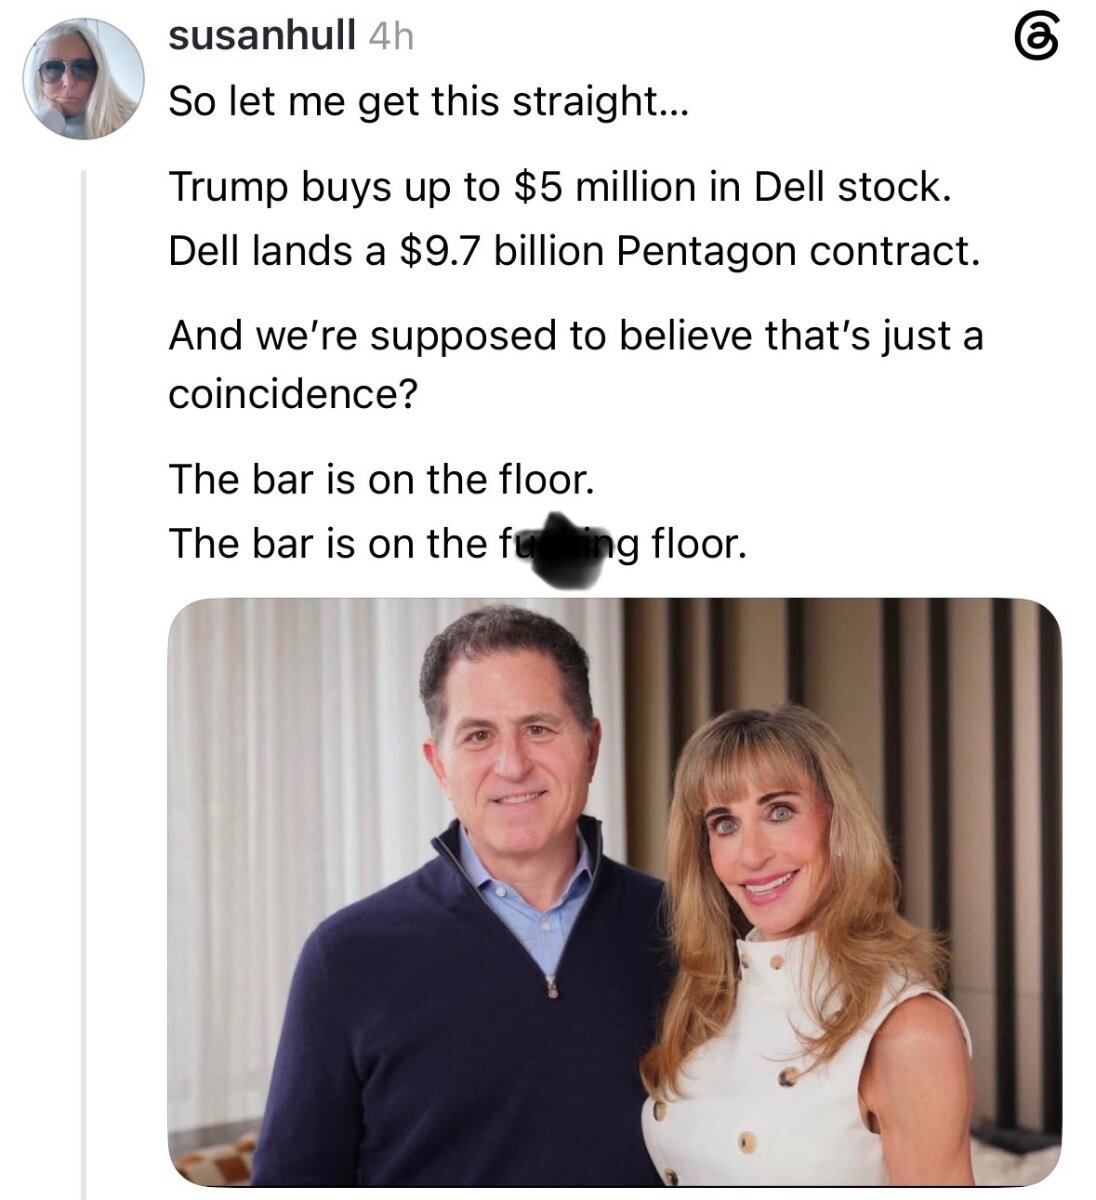Click the line about Trump buying Dell stock
The height and width of the screenshot is (1200, 1096).
click(x=558, y=187)
